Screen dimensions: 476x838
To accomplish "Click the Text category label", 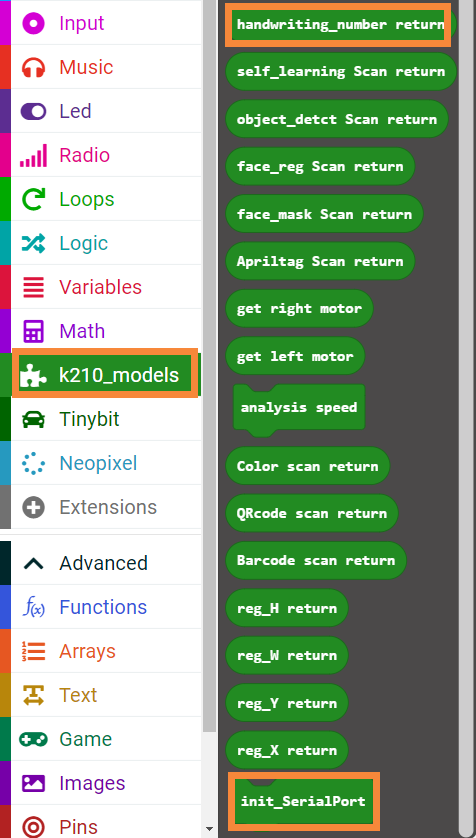I will 78,695.
